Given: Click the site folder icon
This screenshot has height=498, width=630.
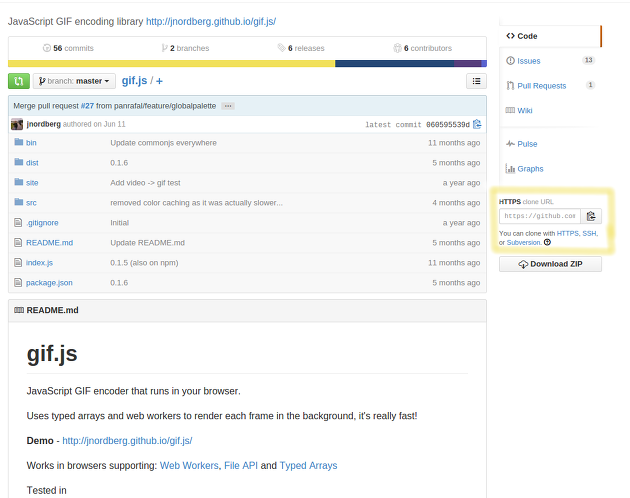Looking at the screenshot, I should [x=18, y=182].
